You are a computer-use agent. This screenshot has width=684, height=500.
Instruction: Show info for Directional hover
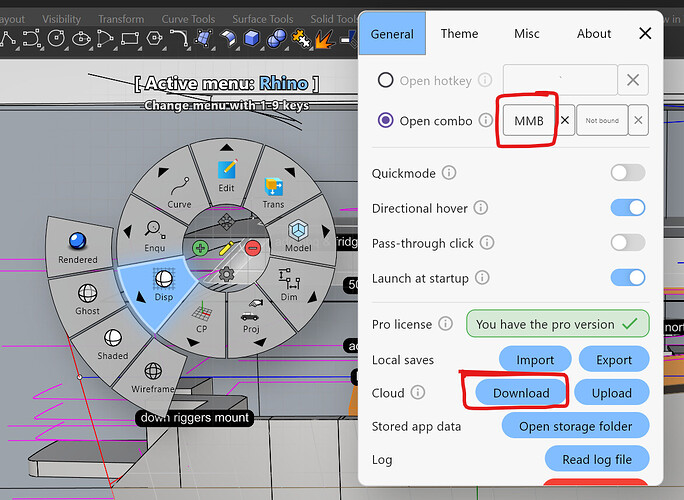point(481,208)
